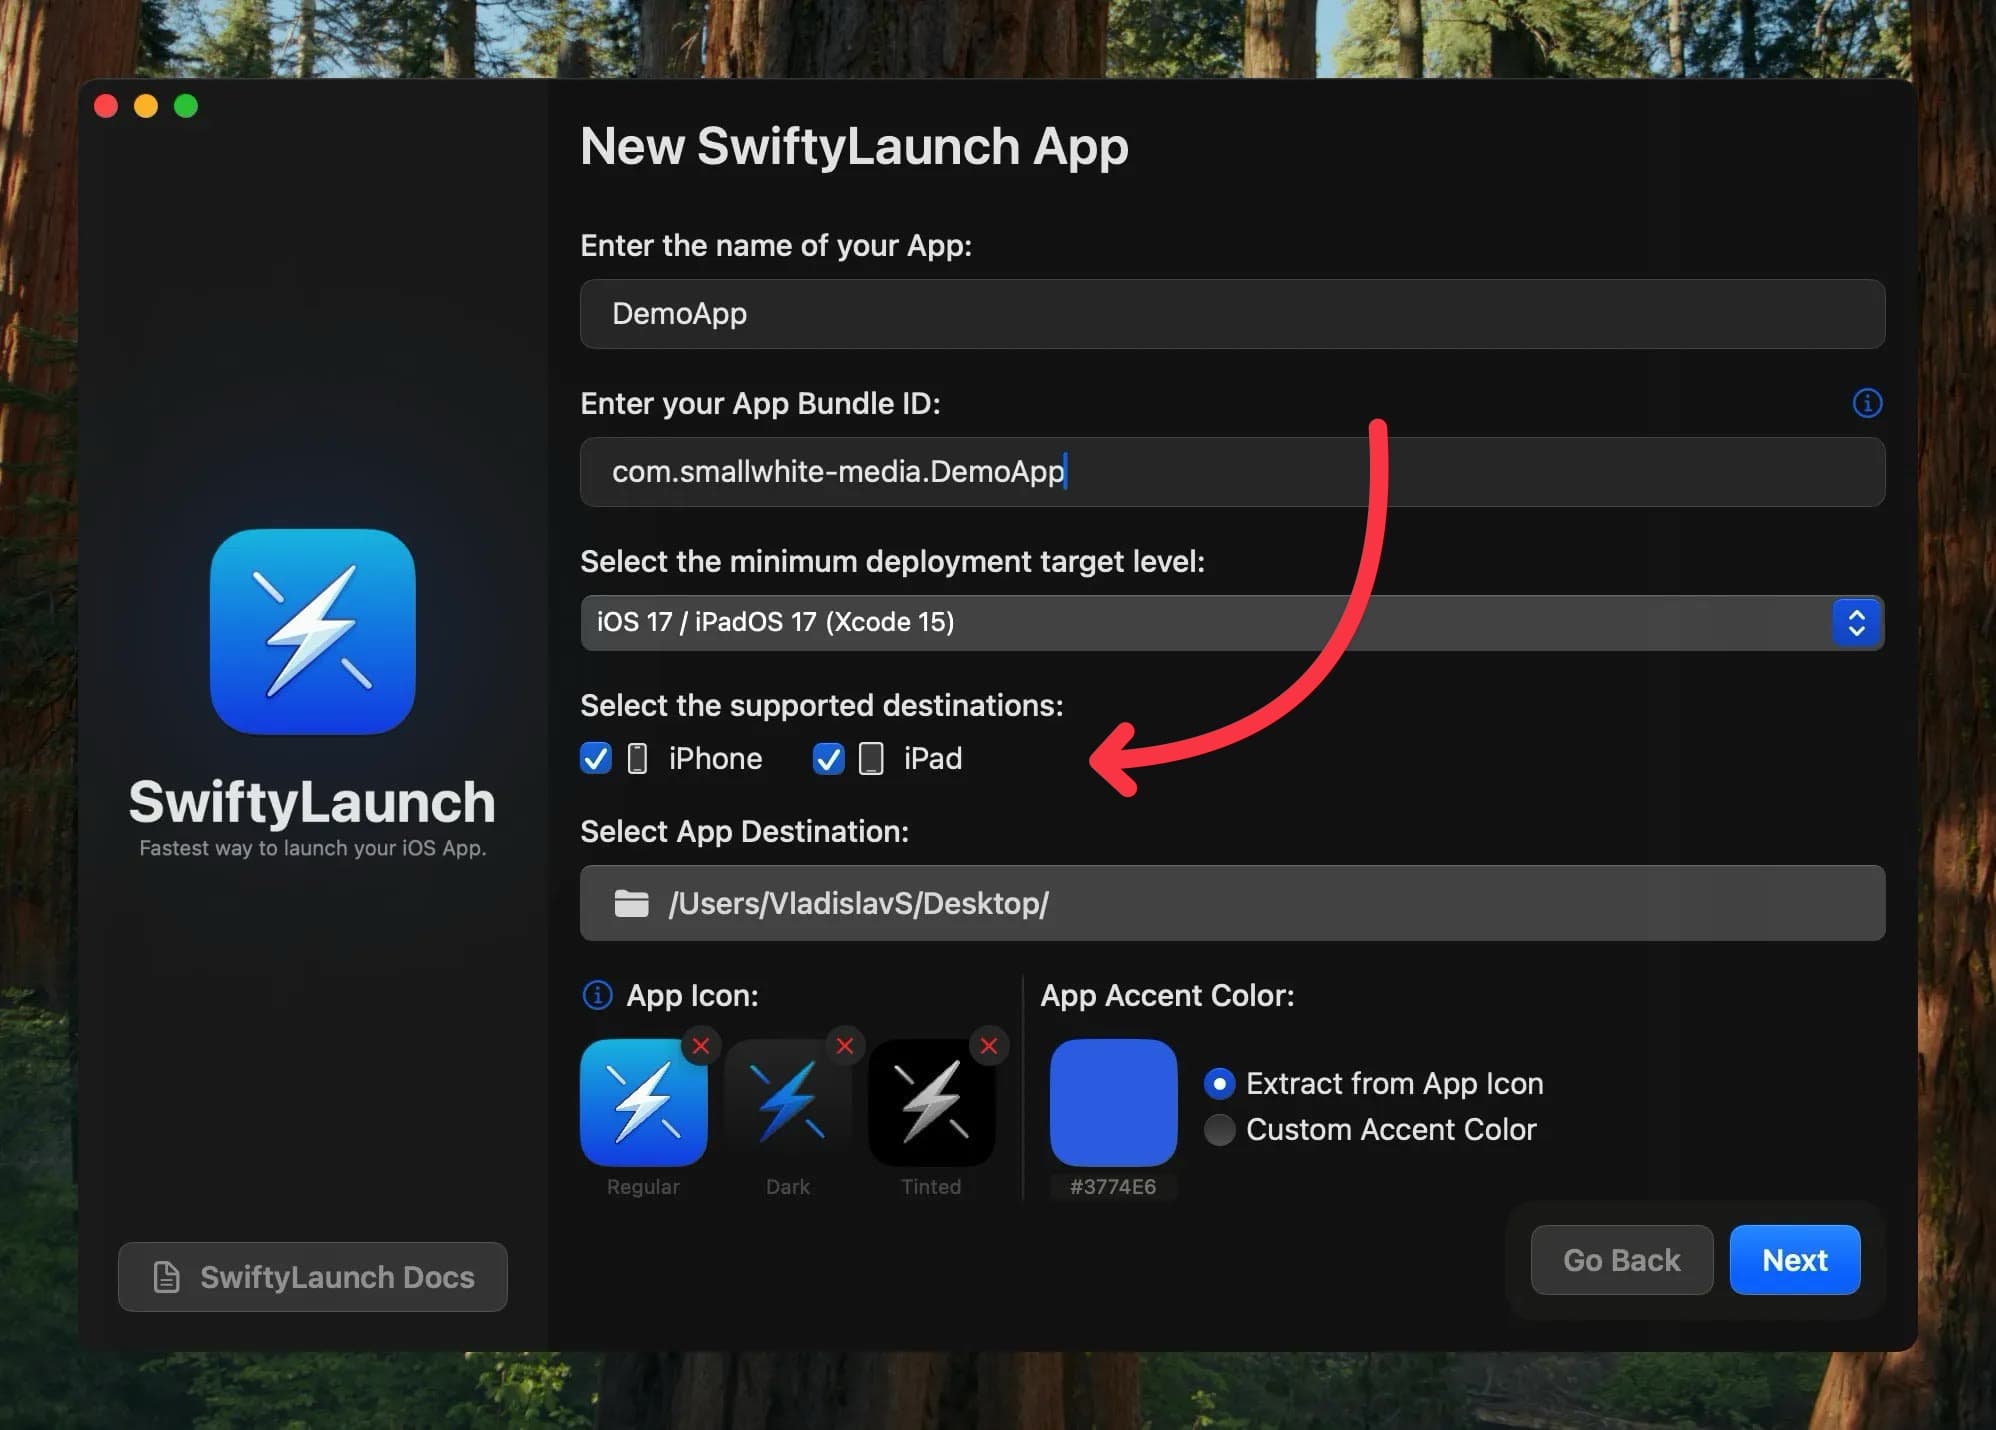Click the iPad label text

[x=933, y=759]
